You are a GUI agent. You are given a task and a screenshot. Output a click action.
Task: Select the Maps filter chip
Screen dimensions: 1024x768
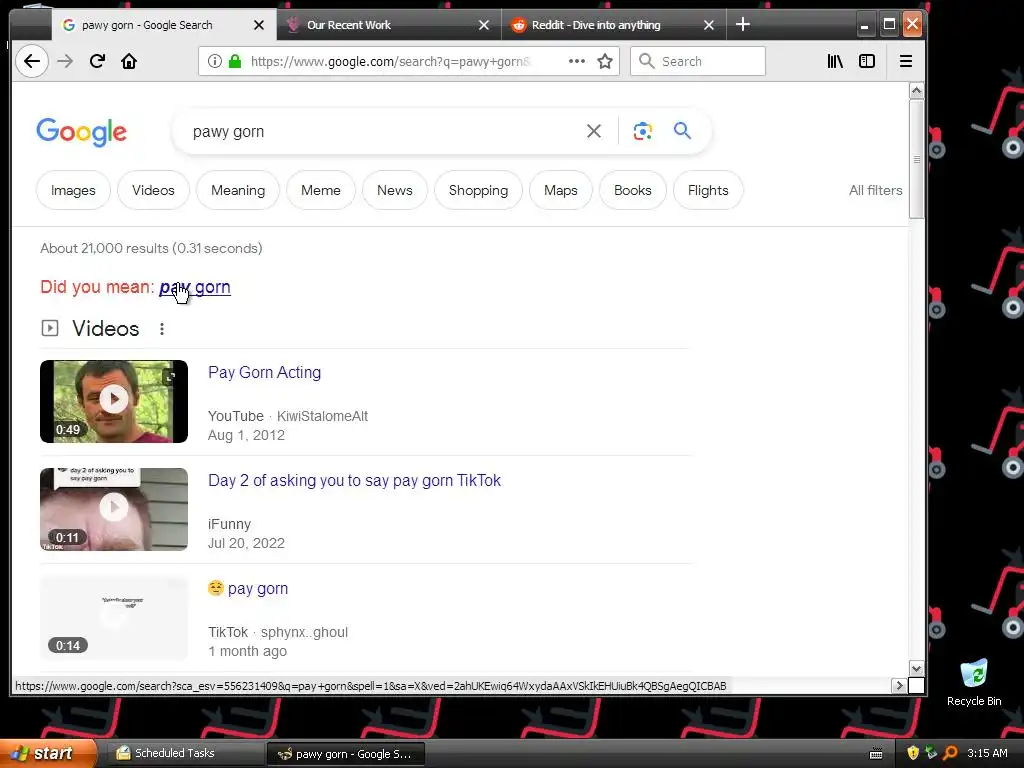pos(560,191)
